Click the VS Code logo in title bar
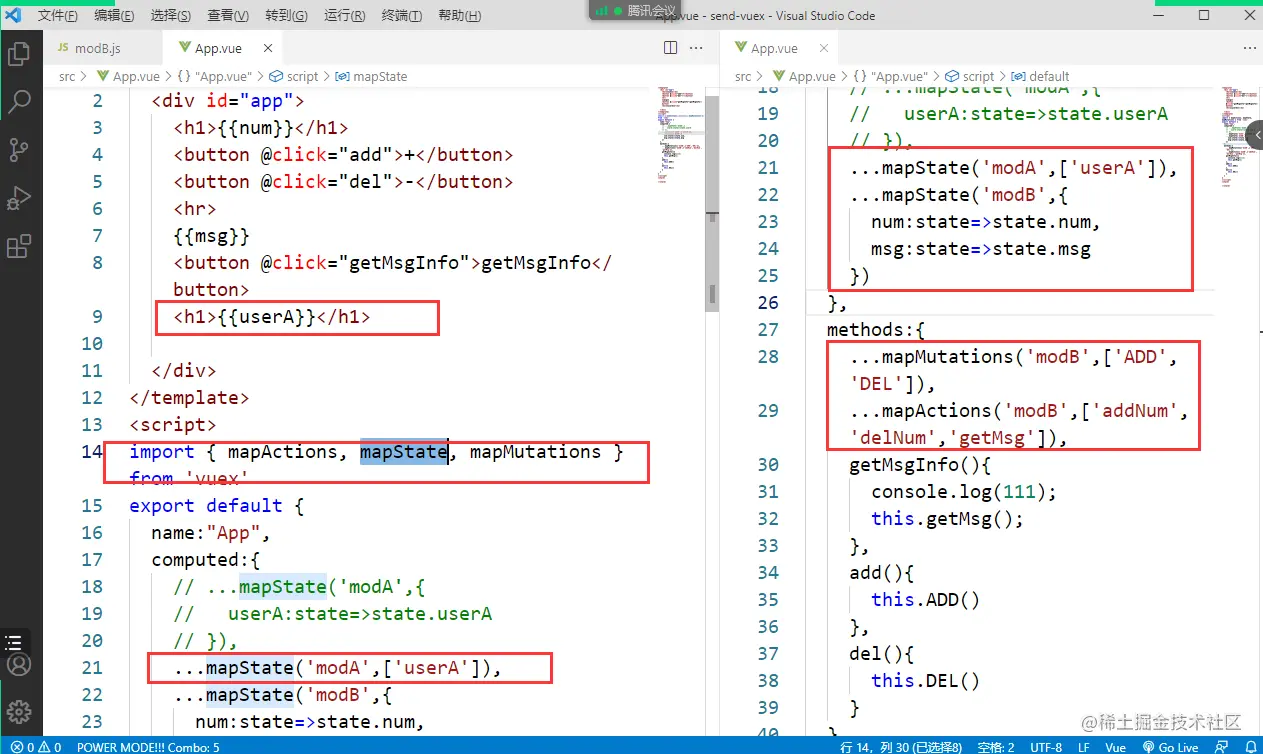The height and width of the screenshot is (754, 1263). click(x=14, y=15)
